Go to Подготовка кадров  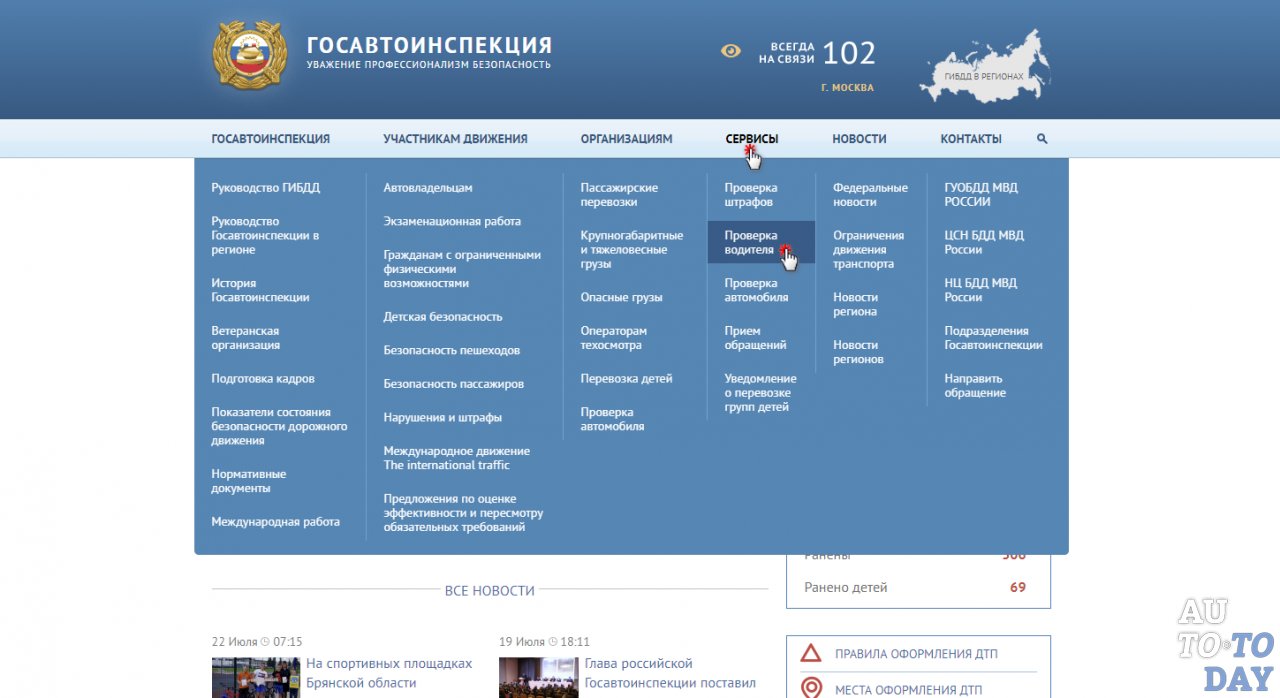pyautogui.click(x=263, y=379)
